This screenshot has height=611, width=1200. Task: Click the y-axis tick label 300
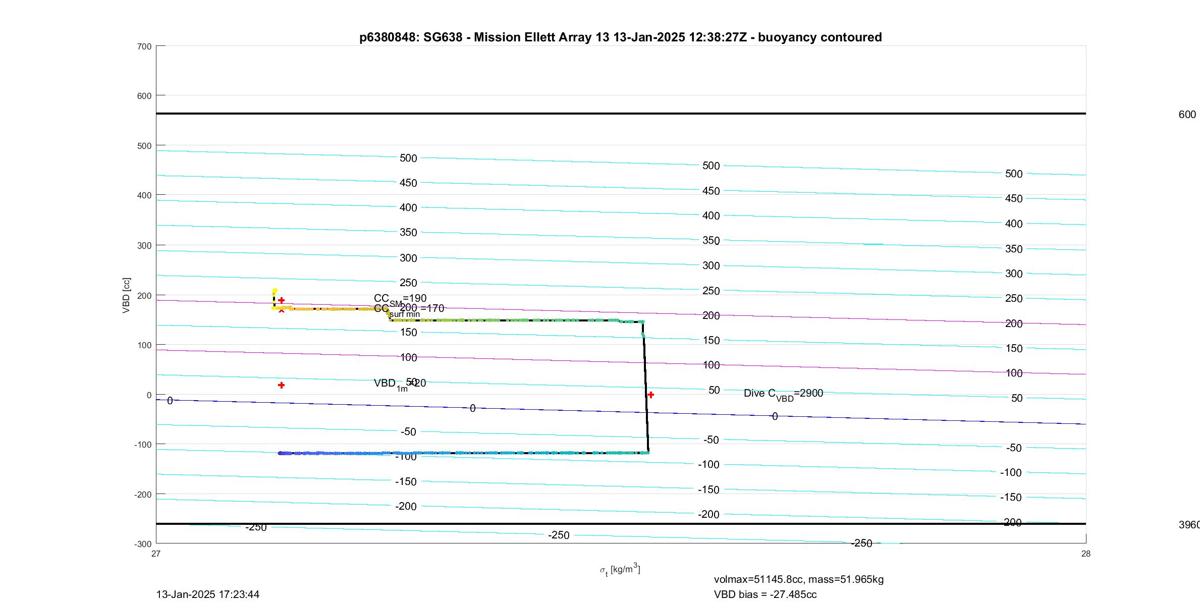144,246
